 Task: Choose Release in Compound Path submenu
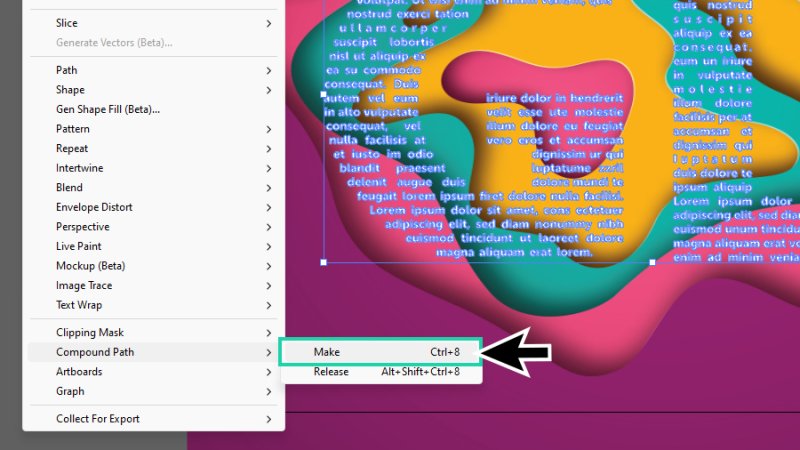click(x=381, y=371)
